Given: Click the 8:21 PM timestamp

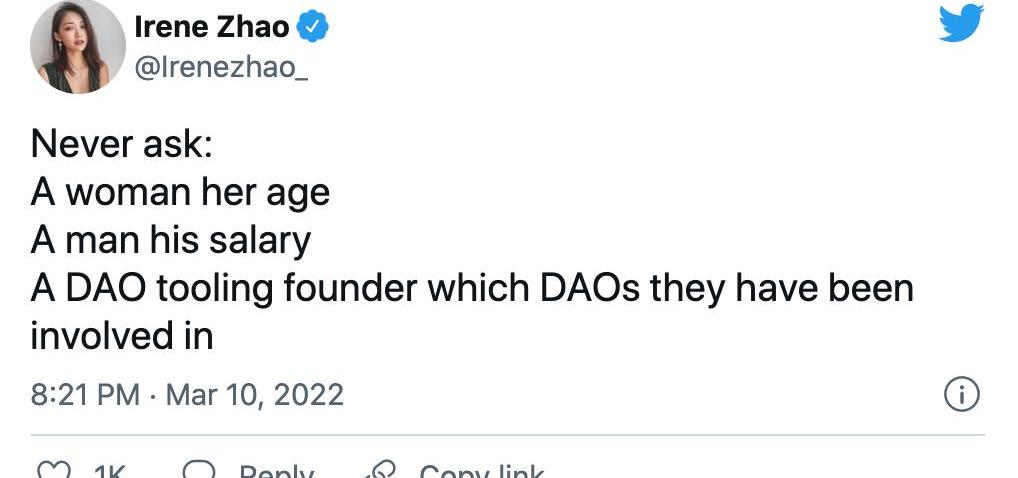Looking at the screenshot, I should (x=85, y=395).
